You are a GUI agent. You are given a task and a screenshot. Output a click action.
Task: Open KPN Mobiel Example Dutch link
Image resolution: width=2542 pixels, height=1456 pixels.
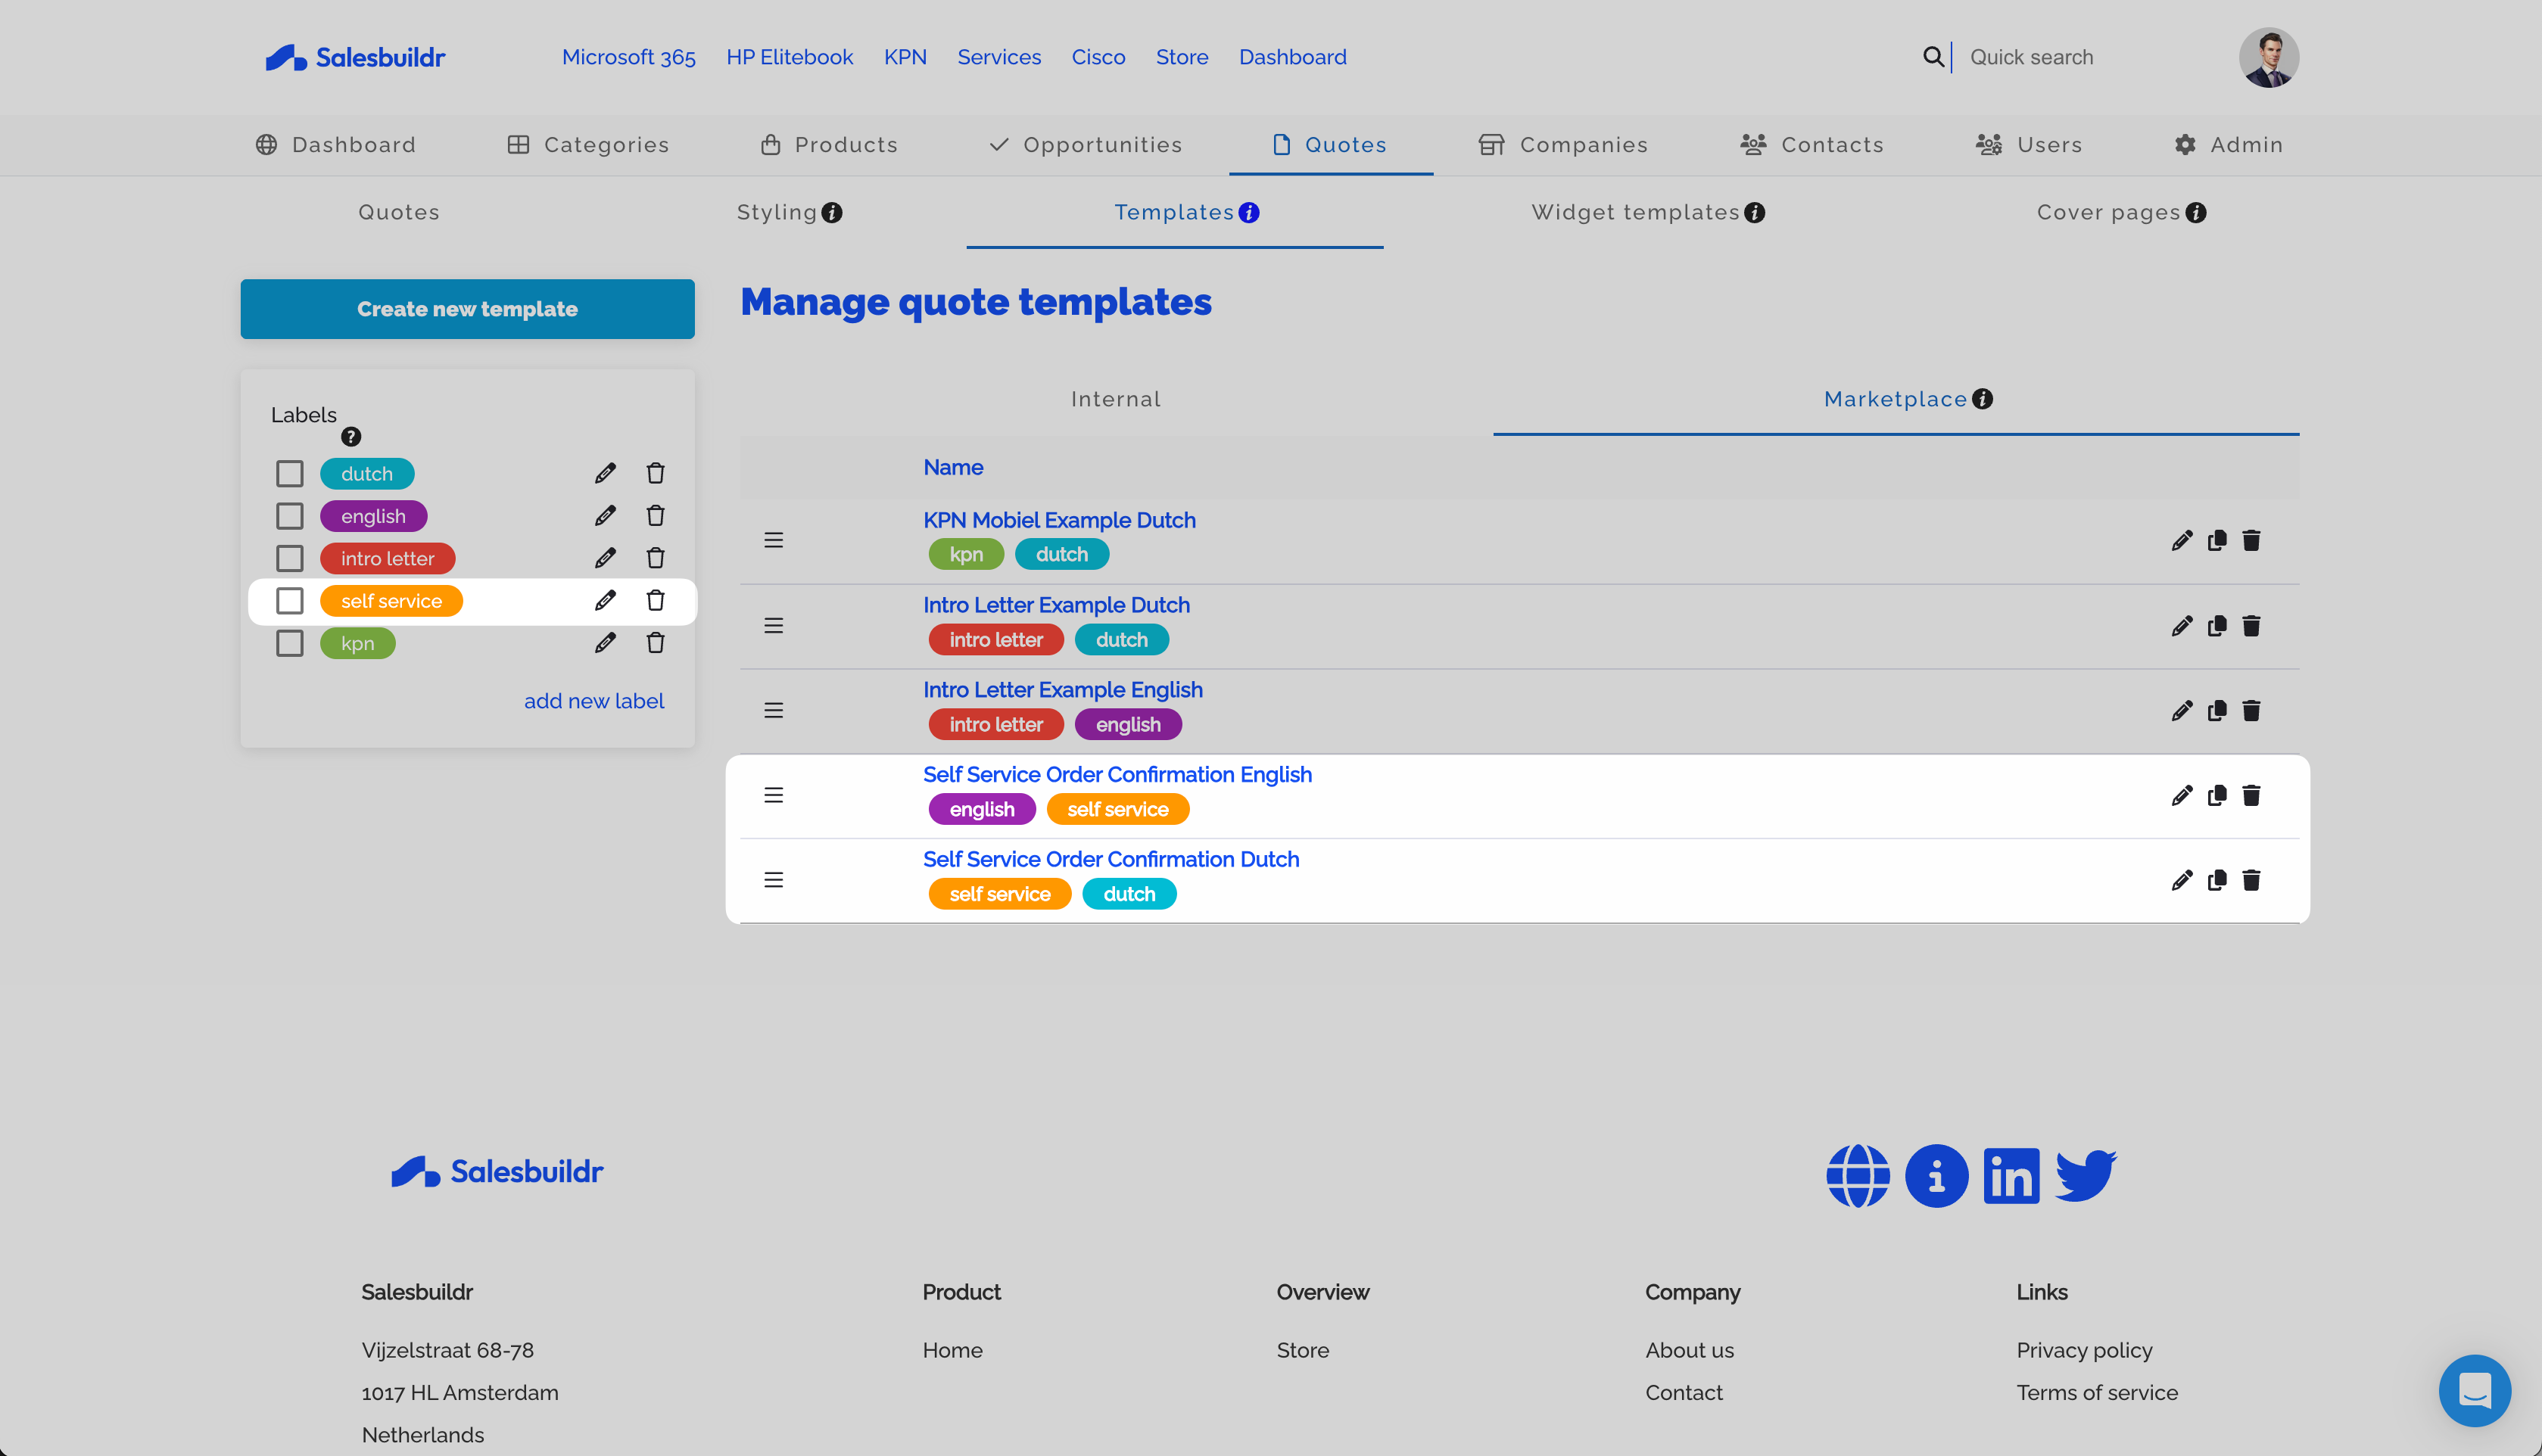(1059, 520)
